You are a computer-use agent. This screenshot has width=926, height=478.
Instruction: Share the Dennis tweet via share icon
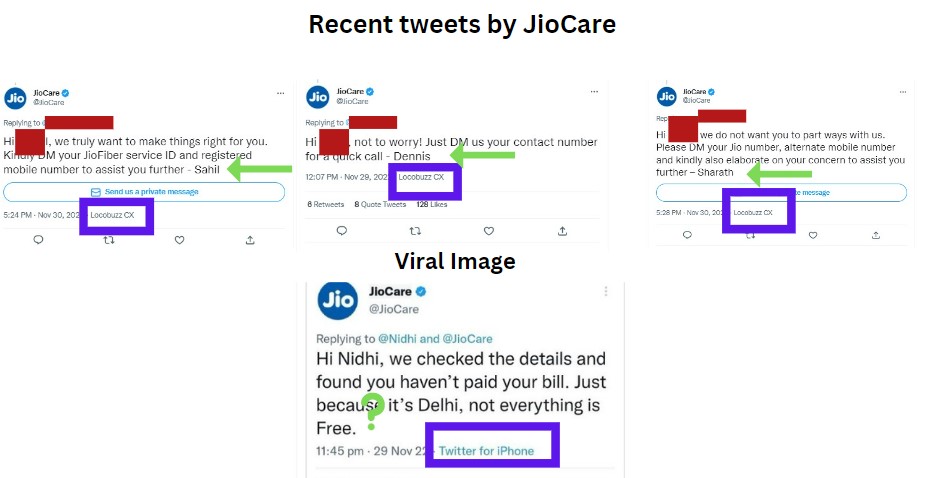tap(562, 231)
